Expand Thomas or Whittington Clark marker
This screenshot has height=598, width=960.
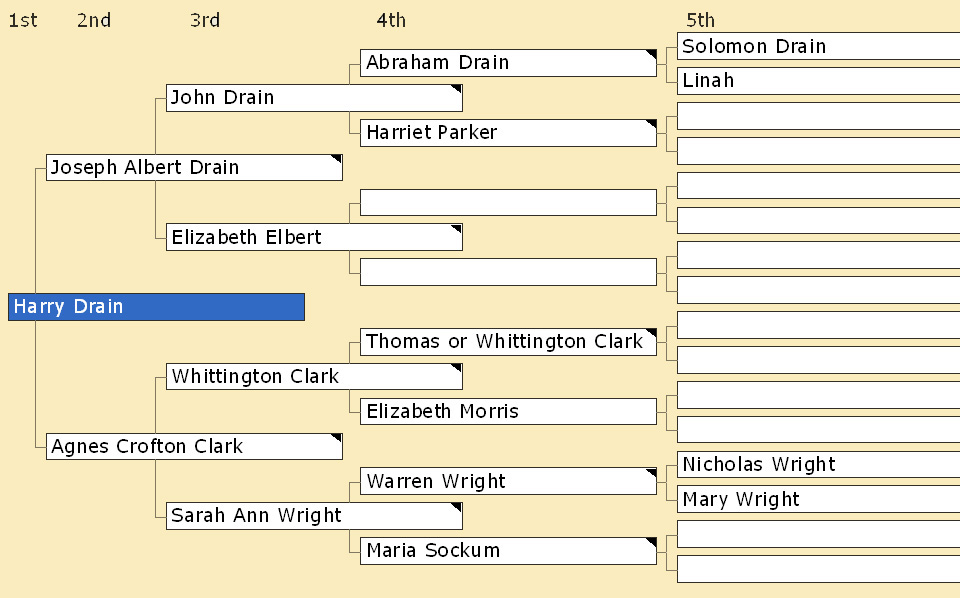(651, 334)
